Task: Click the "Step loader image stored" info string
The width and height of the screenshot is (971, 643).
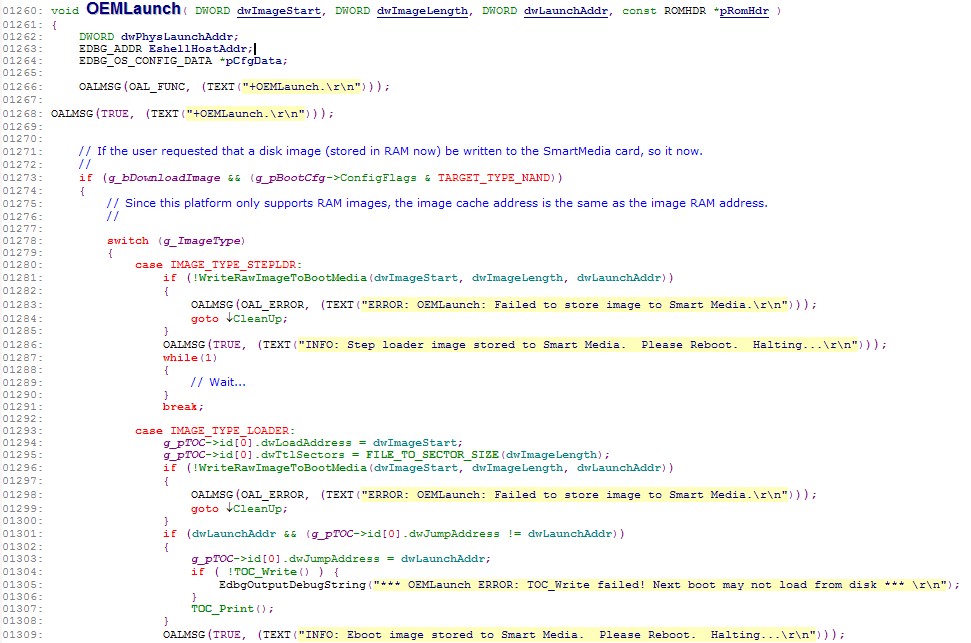Action: (x=578, y=345)
